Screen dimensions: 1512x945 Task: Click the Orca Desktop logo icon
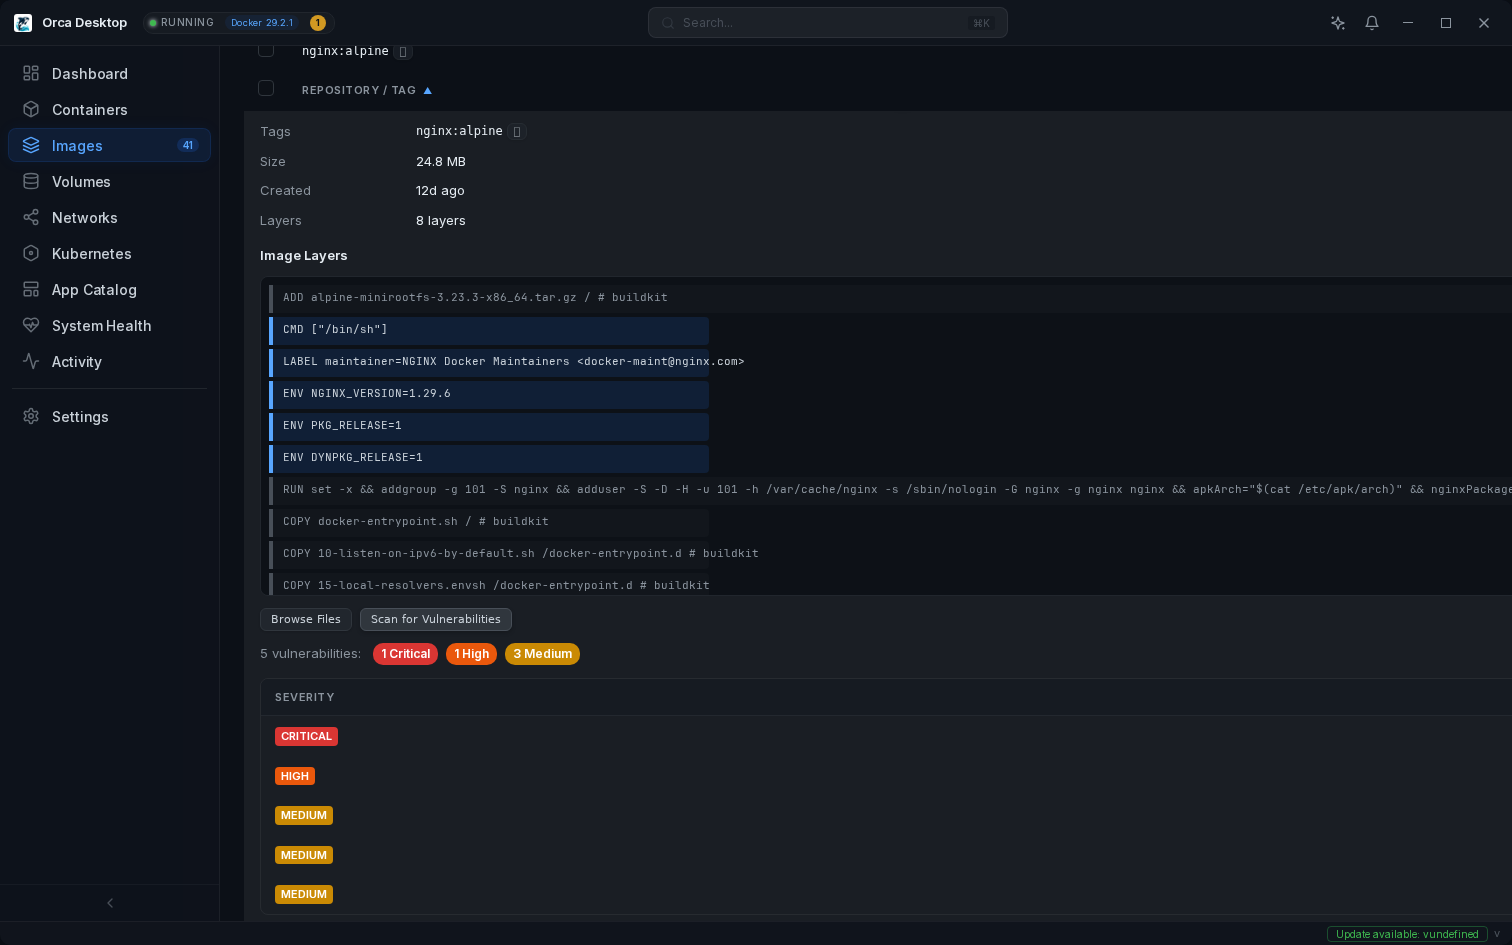tap(23, 22)
